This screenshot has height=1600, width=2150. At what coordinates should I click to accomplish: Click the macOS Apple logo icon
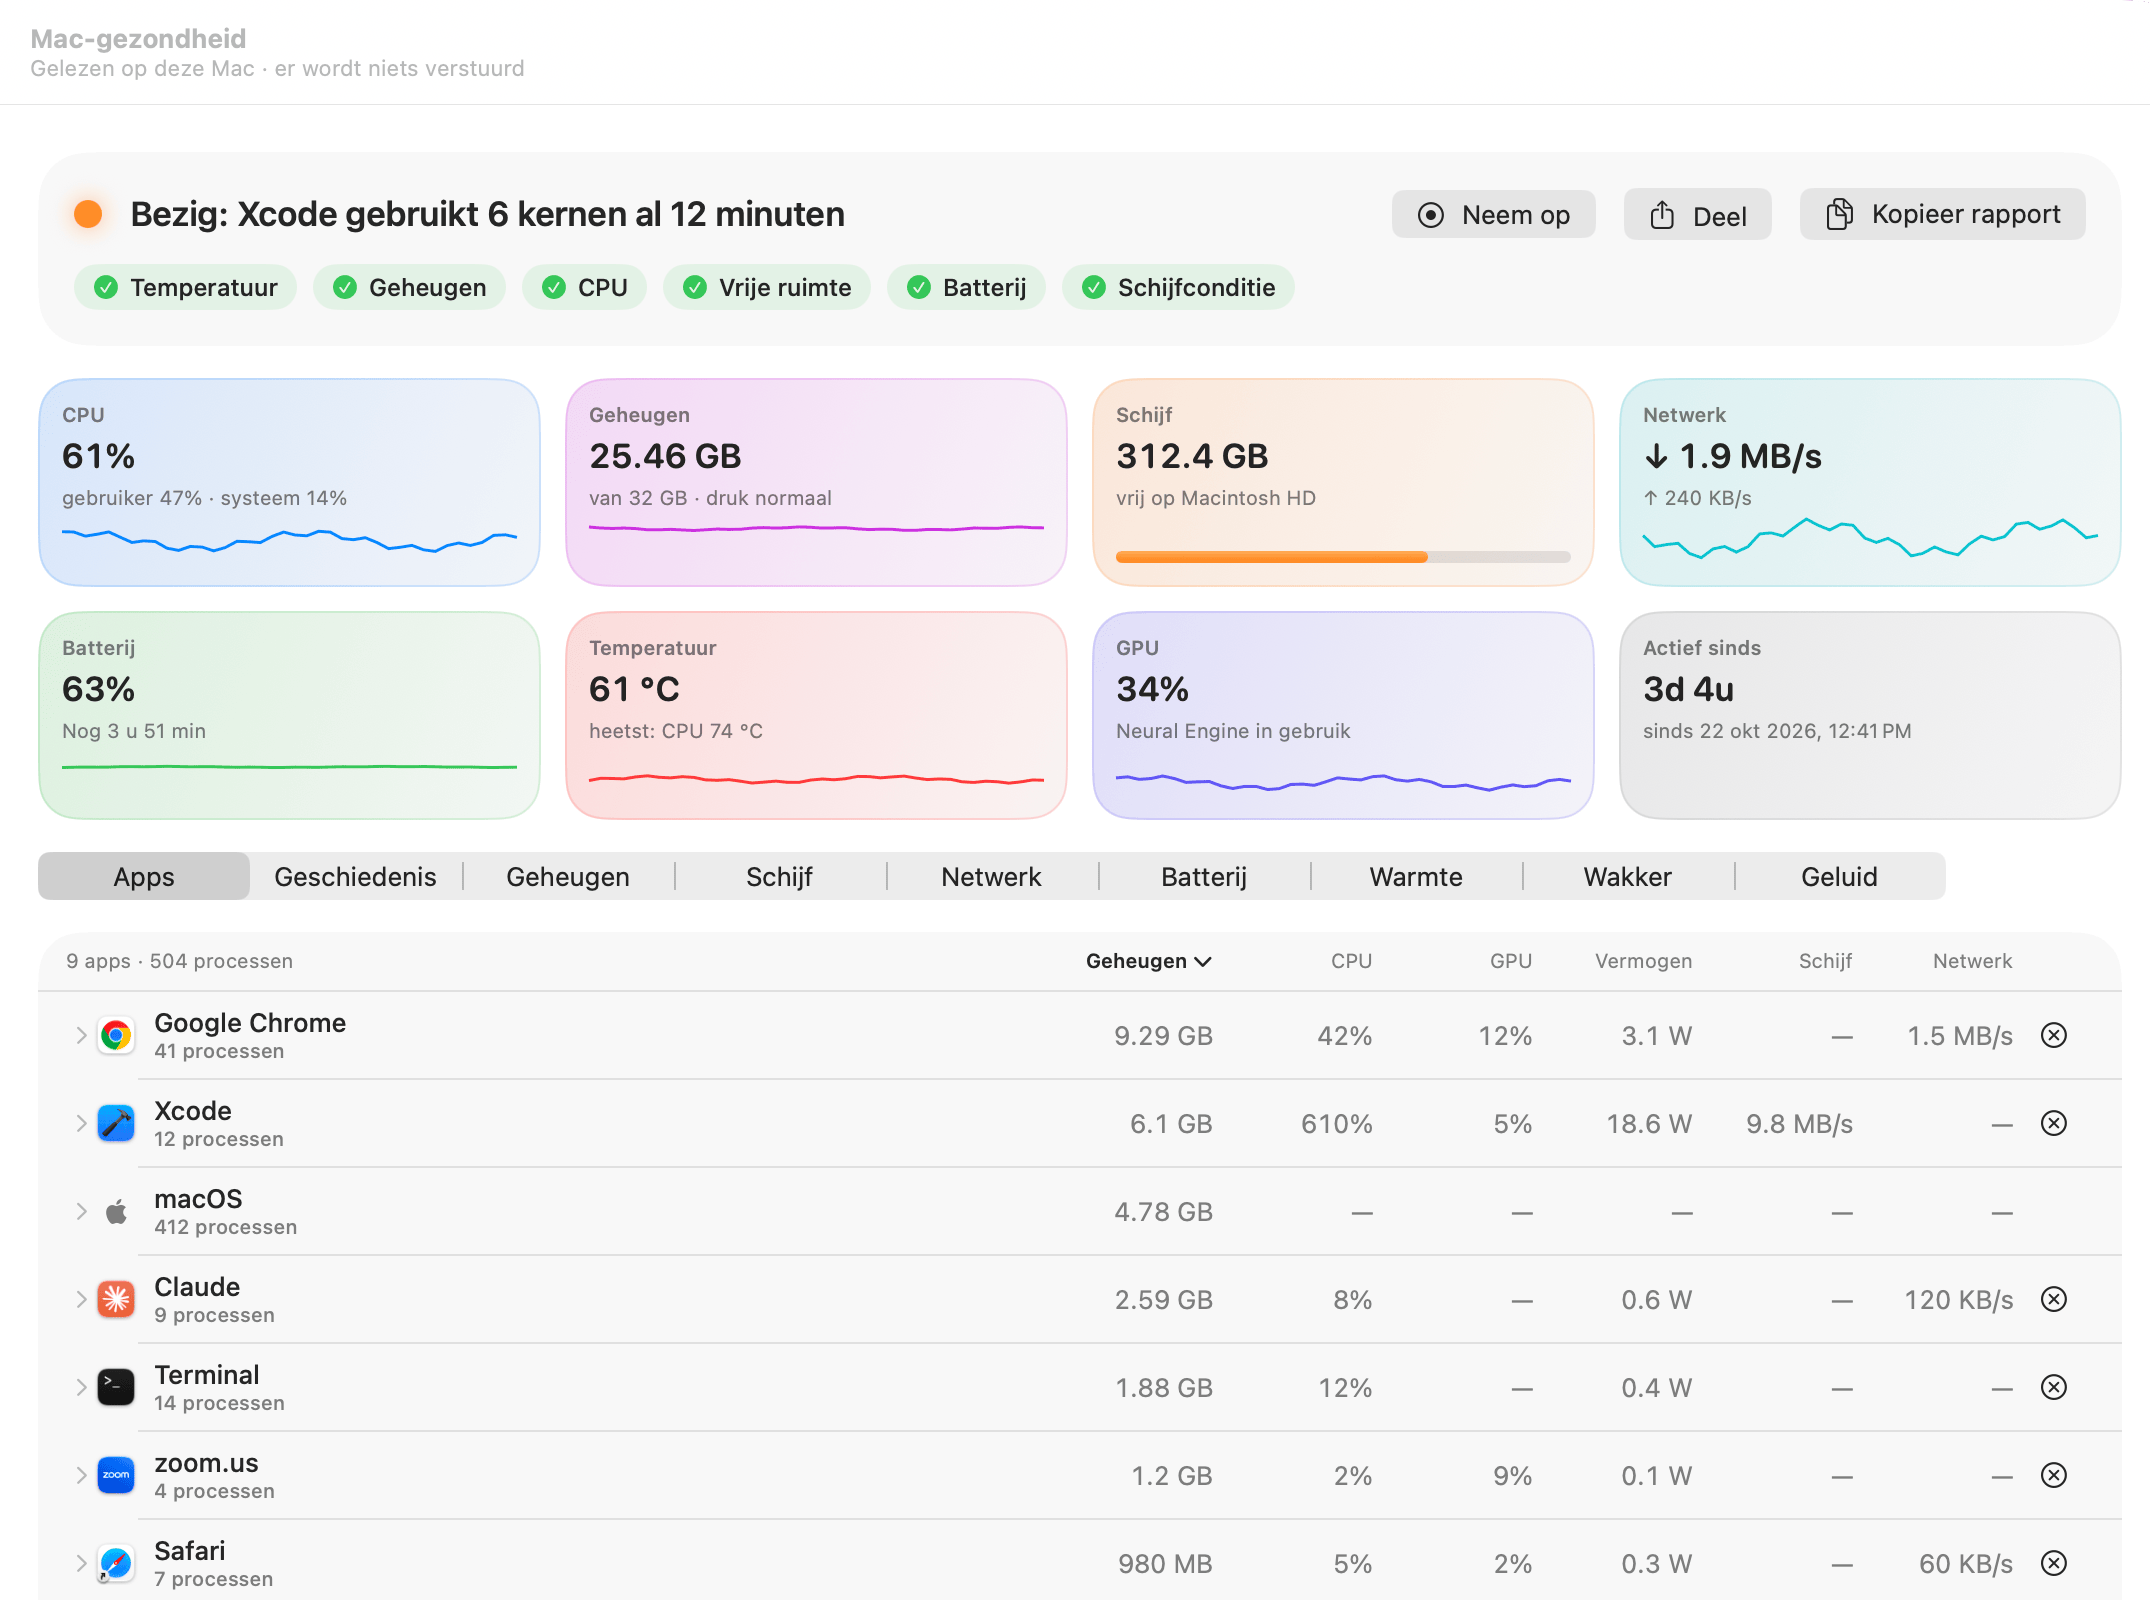click(116, 1211)
